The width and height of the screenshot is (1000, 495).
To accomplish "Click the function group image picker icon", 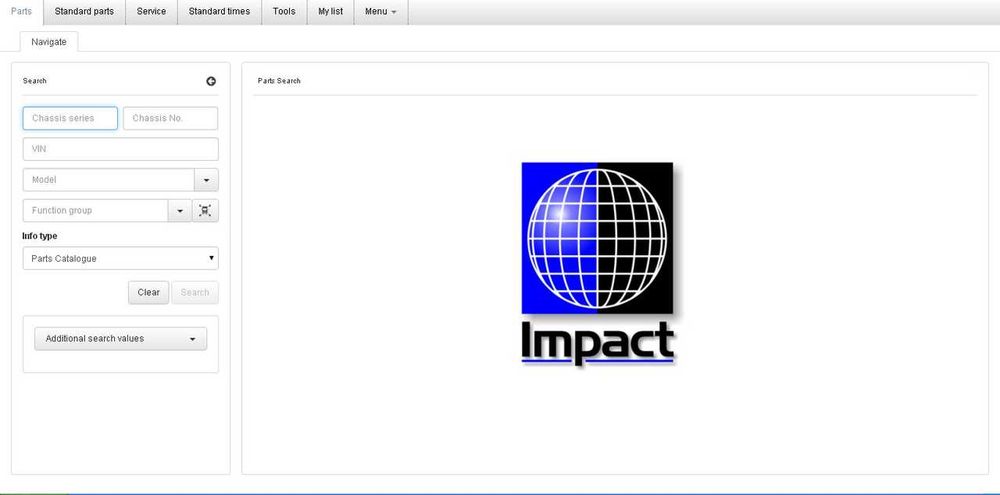I will pos(205,211).
